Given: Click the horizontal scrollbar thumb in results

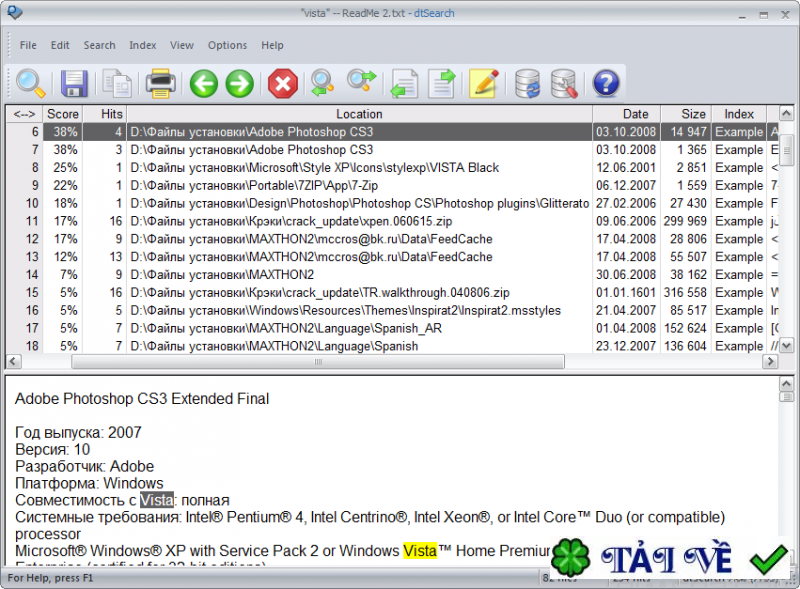Looking at the screenshot, I should (318, 361).
